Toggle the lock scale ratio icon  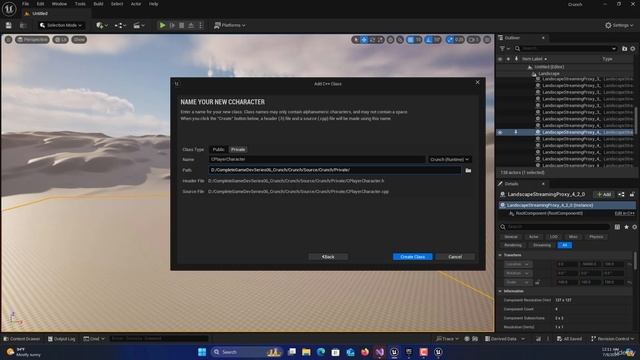pyautogui.click(x=538, y=282)
